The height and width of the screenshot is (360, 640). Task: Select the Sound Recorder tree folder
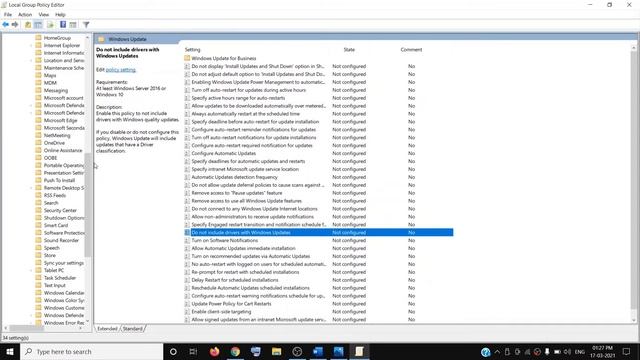61,240
